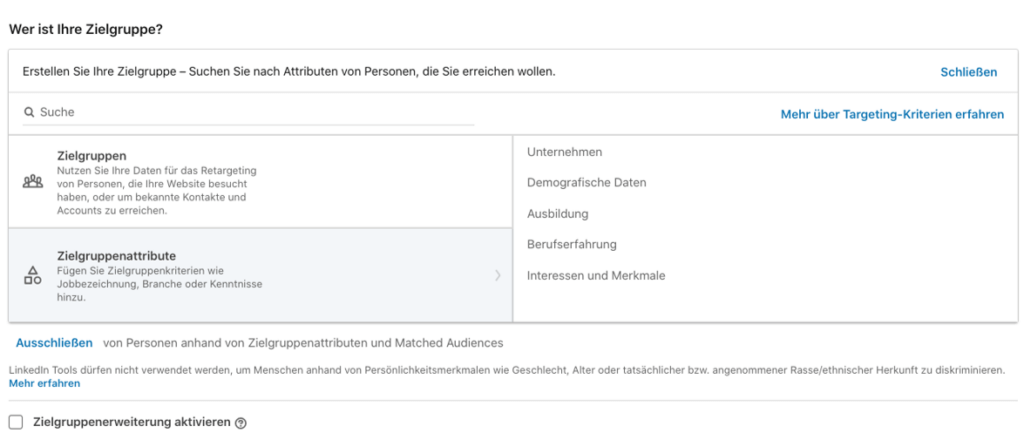Select the Zielgruppenattribute category
This screenshot has height=433, width=1024.
(x=260, y=275)
